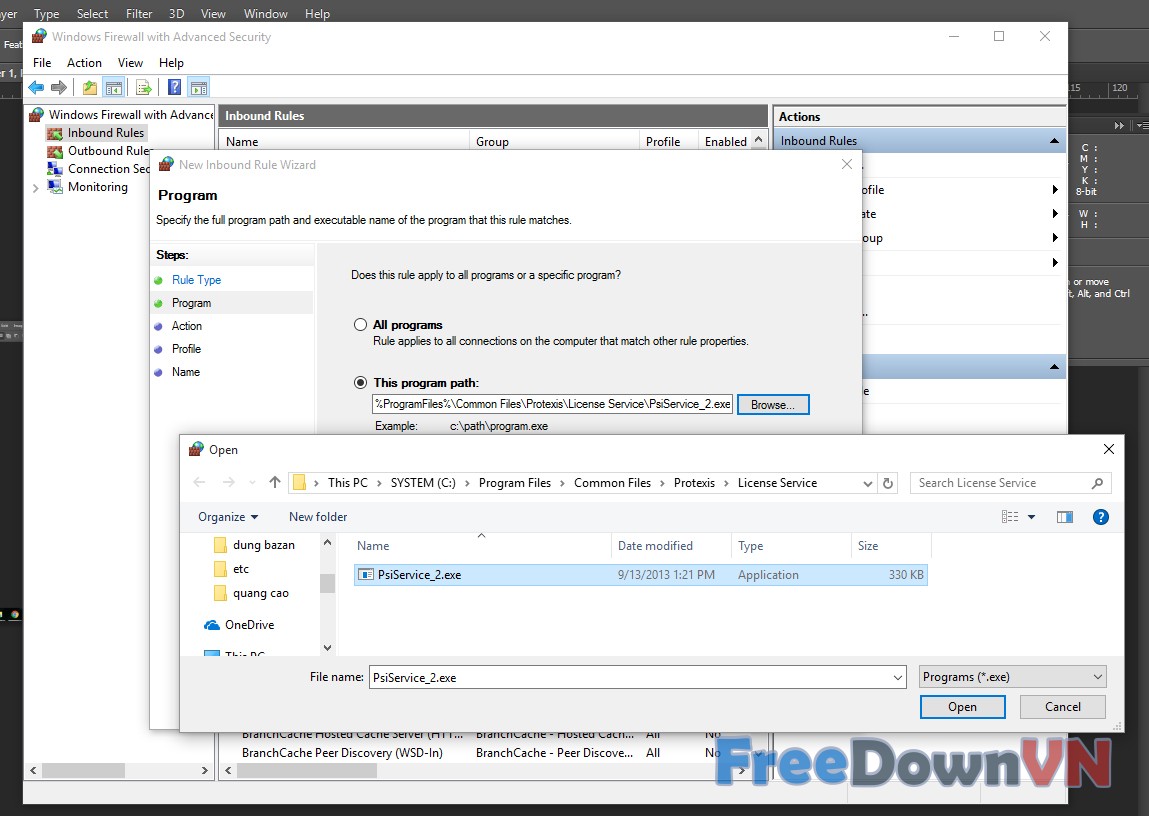Open the Filter menu in Photoshop
The image size is (1149, 816).
[x=139, y=14]
